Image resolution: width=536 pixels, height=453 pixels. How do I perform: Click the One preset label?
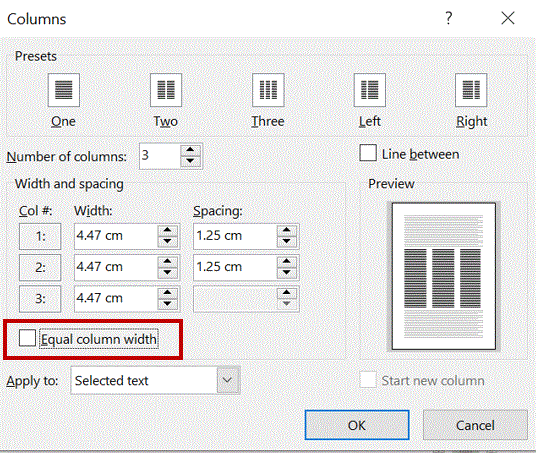click(63, 121)
